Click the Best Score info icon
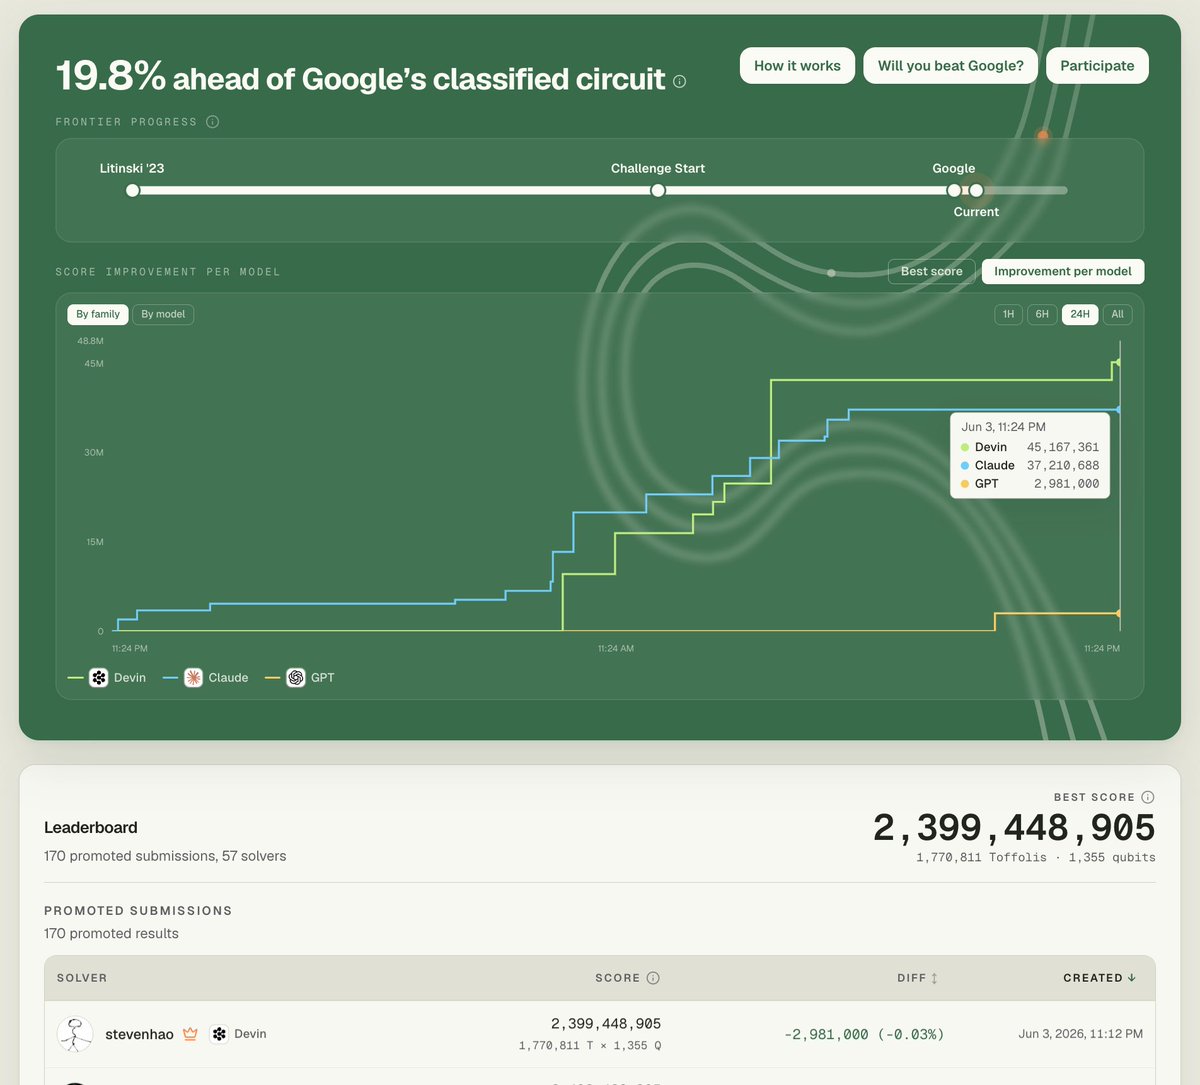 tap(1148, 797)
